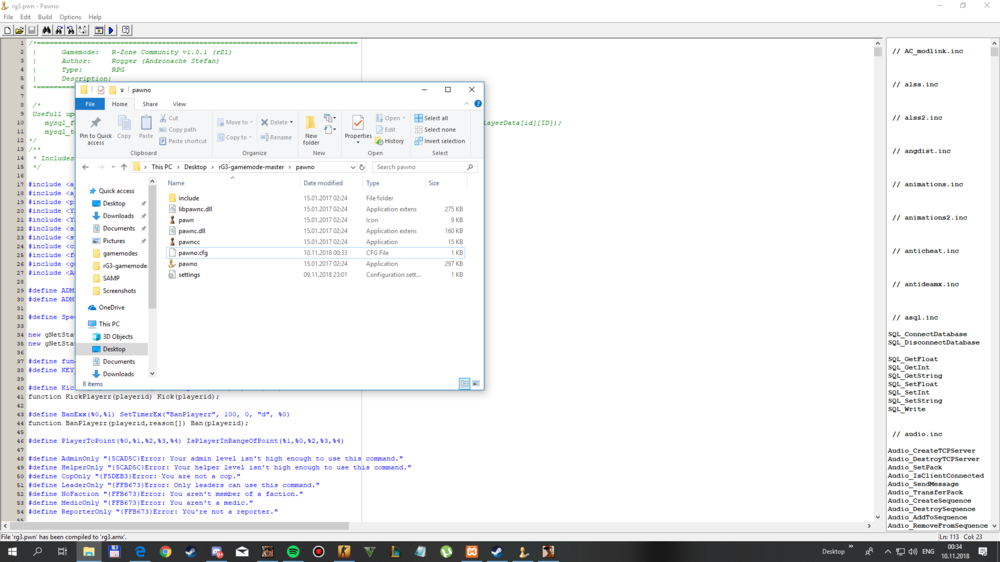This screenshot has width=1000, height=562.
Task: Open the address bar history dropdown
Action: coord(353,167)
